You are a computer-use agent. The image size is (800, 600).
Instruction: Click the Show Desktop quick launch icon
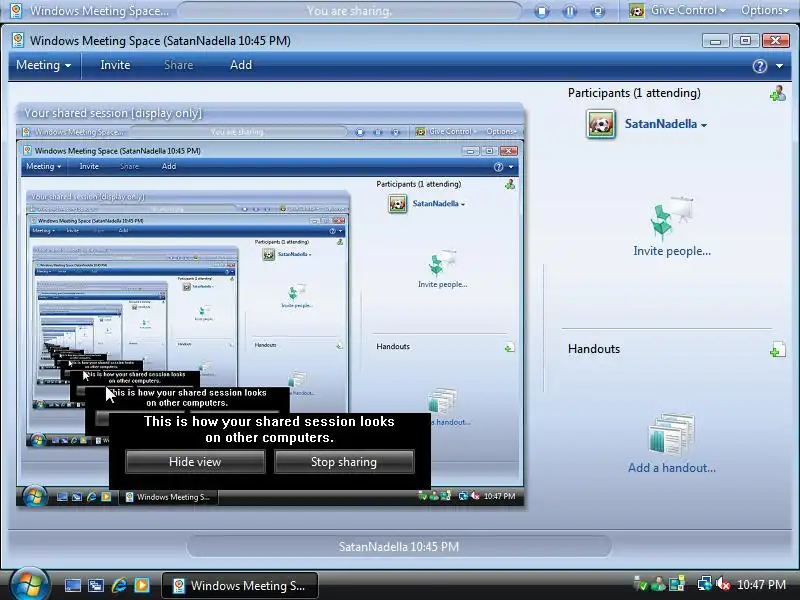tap(72, 585)
